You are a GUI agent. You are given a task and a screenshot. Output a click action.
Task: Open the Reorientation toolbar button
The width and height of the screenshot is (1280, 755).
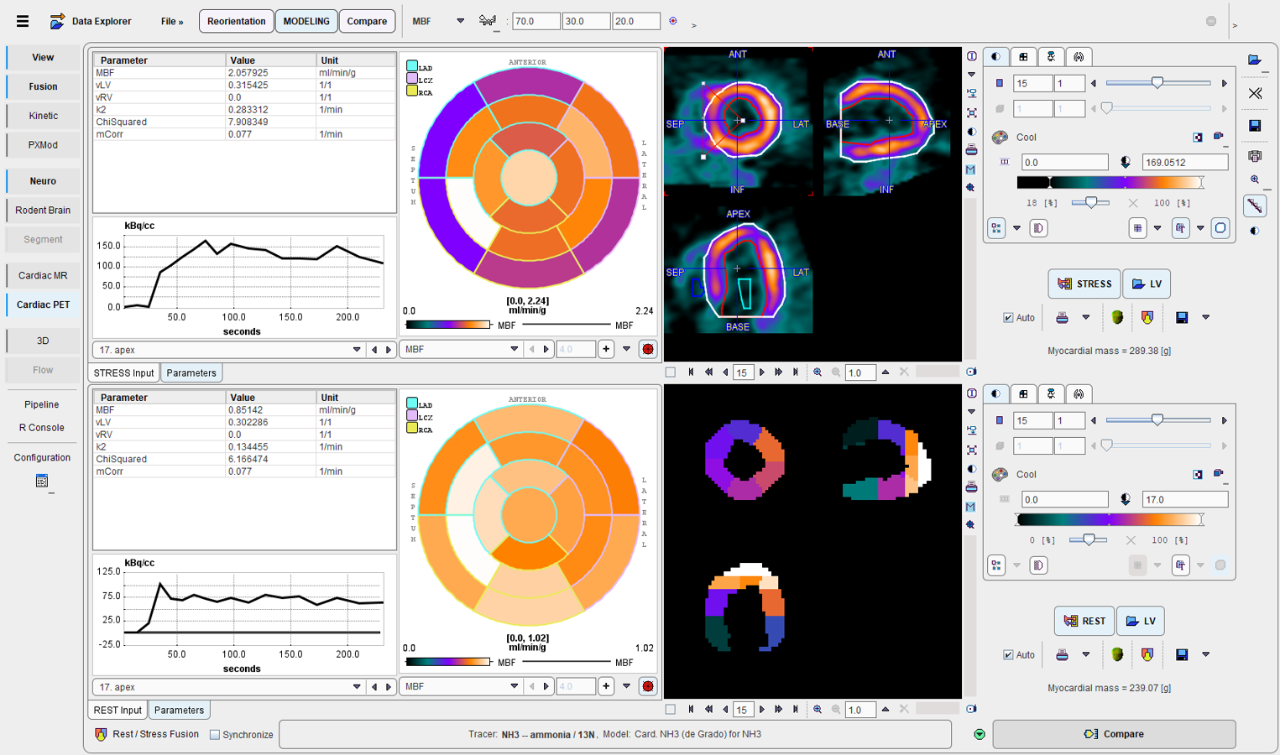tap(236, 20)
